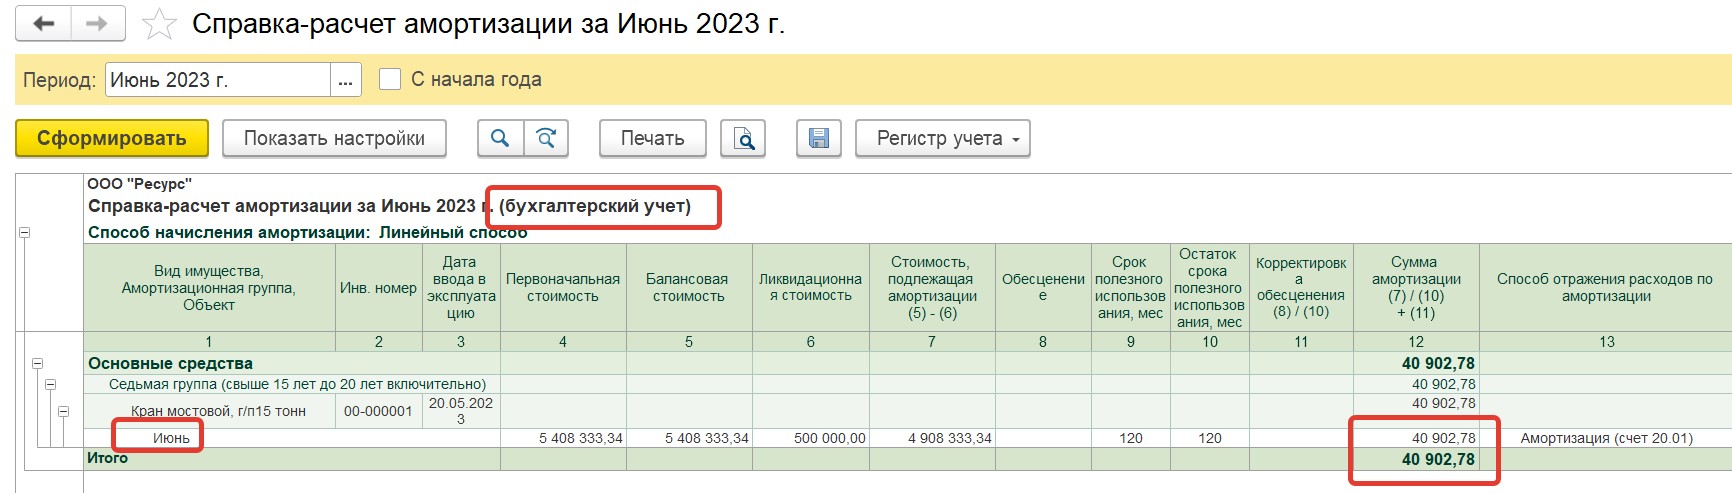Click the find next icon
1732x493 pixels.
[546, 138]
